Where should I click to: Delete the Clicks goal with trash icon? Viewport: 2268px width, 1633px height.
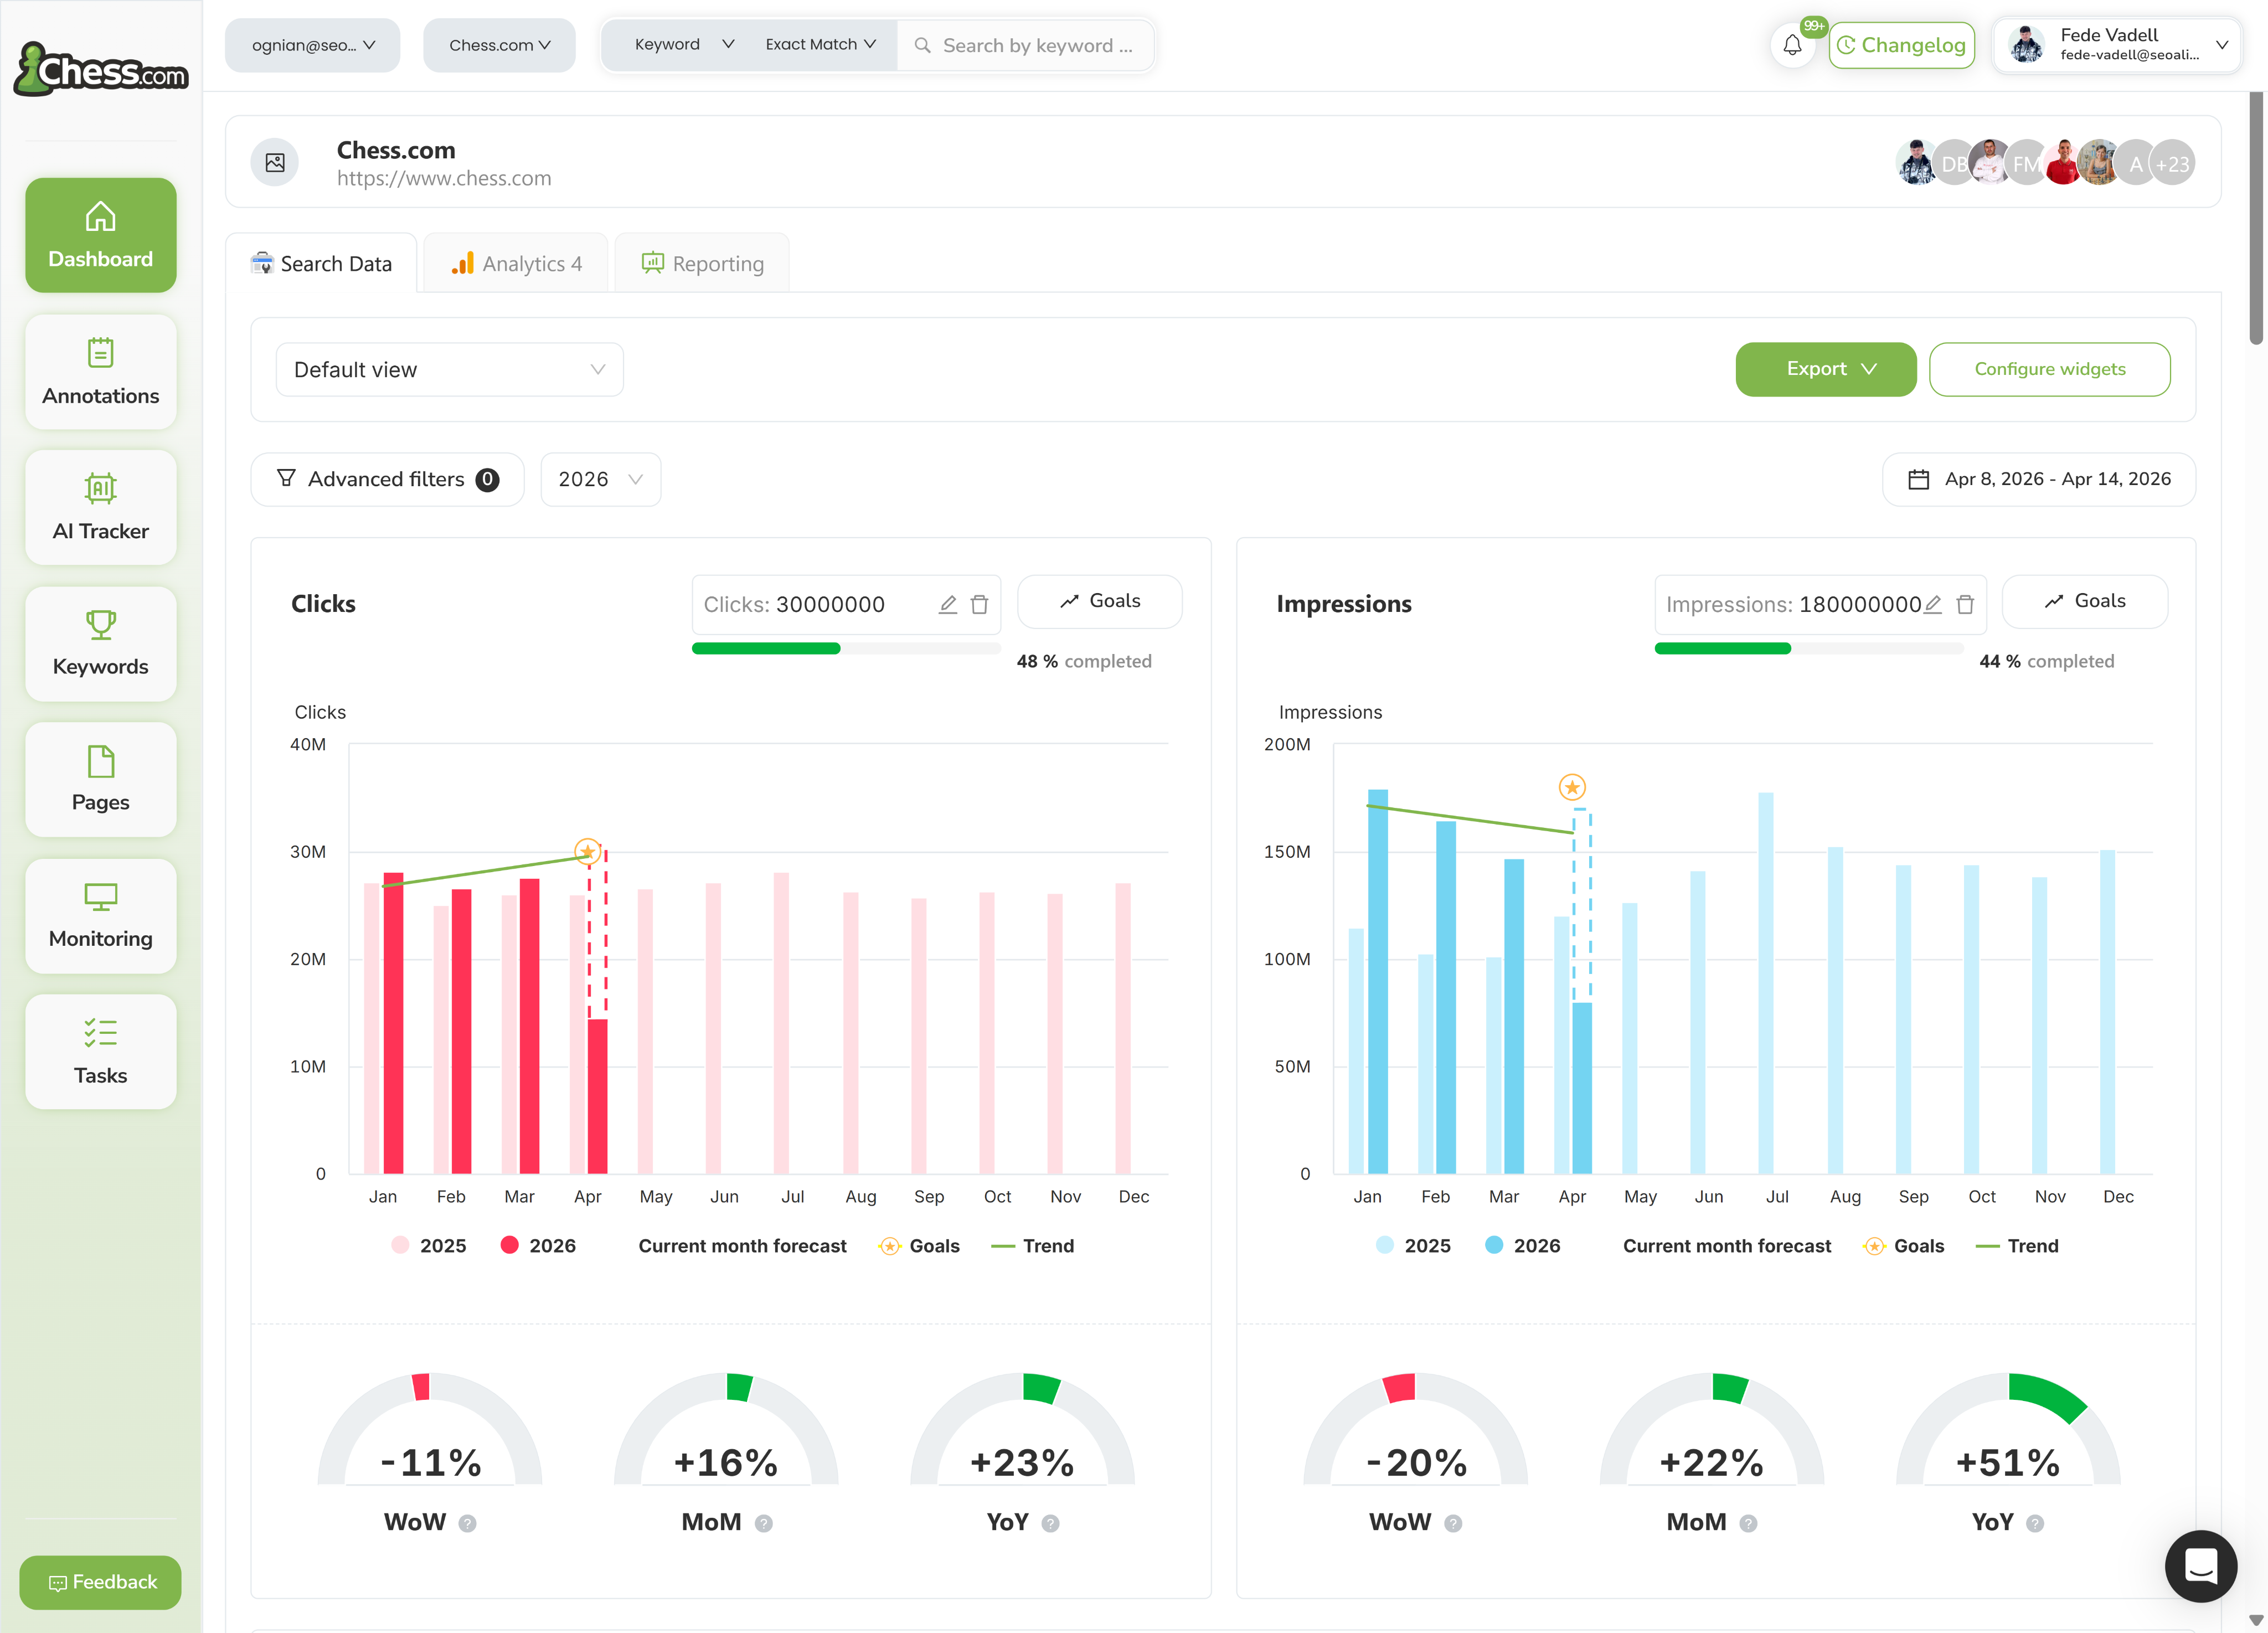click(980, 604)
